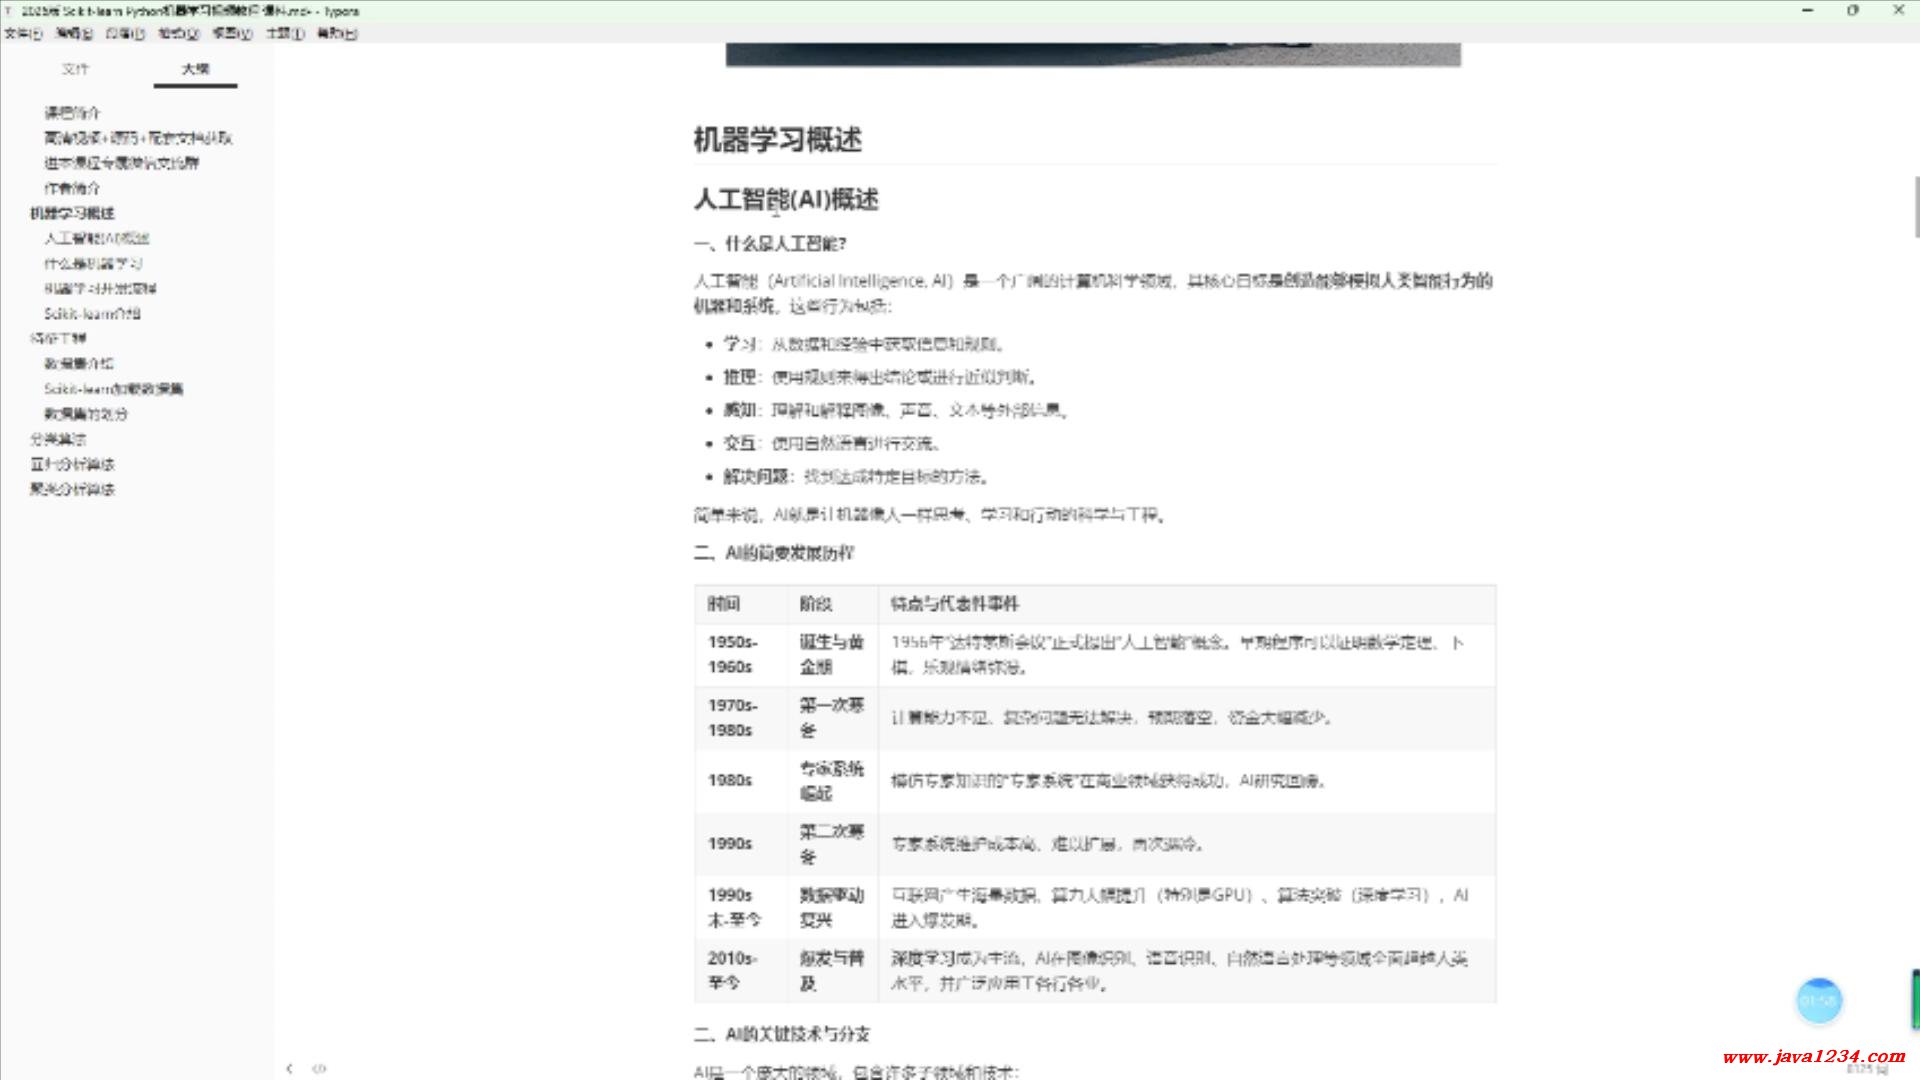This screenshot has height=1080, width=1920.
Task: Open the 段落(P) menu
Action: click(x=125, y=33)
